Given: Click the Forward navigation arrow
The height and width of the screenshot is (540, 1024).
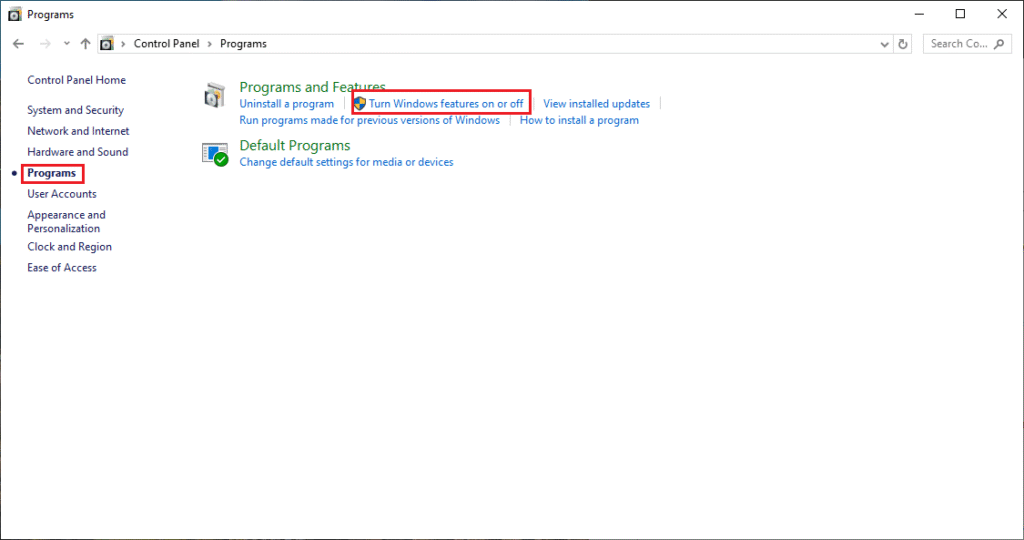Looking at the screenshot, I should 45,44.
